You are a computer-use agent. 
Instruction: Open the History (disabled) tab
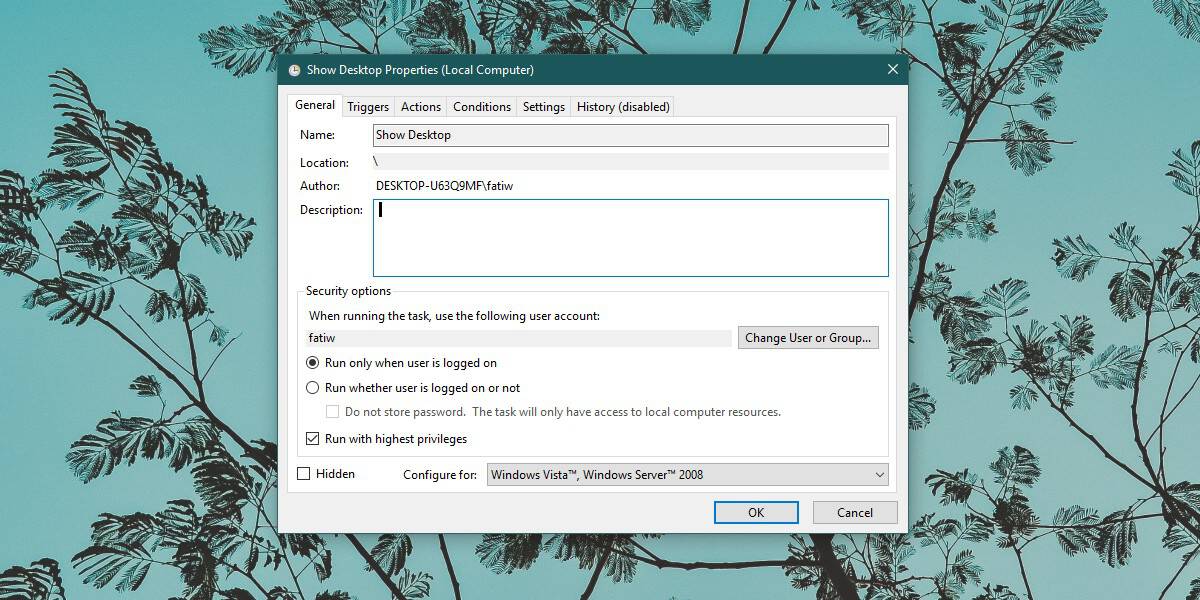click(623, 107)
